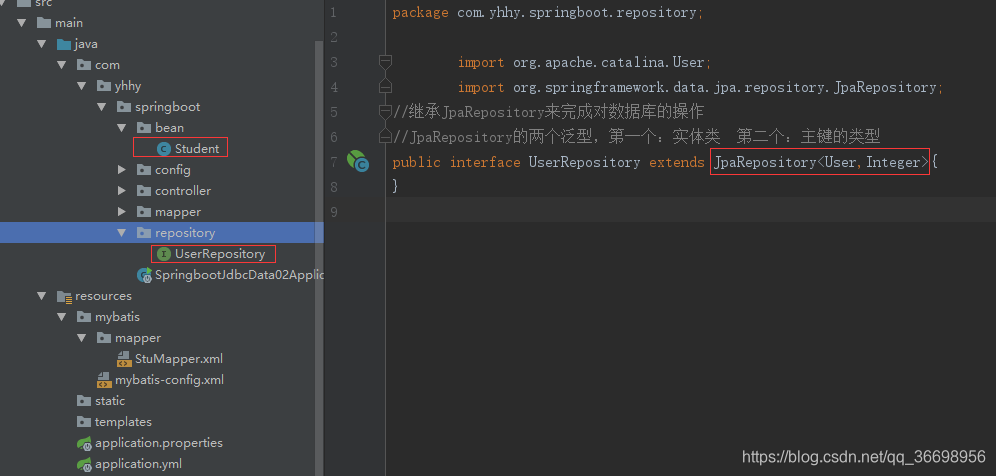Image resolution: width=996 pixels, height=476 pixels.
Task: Collapse the springboot package arrow
Action: 102,107
